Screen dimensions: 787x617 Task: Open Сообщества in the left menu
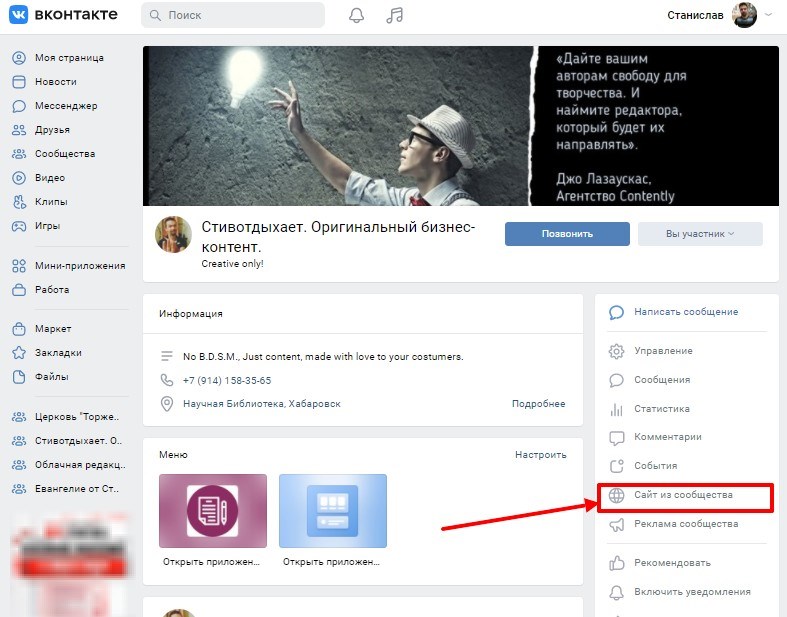pos(65,154)
